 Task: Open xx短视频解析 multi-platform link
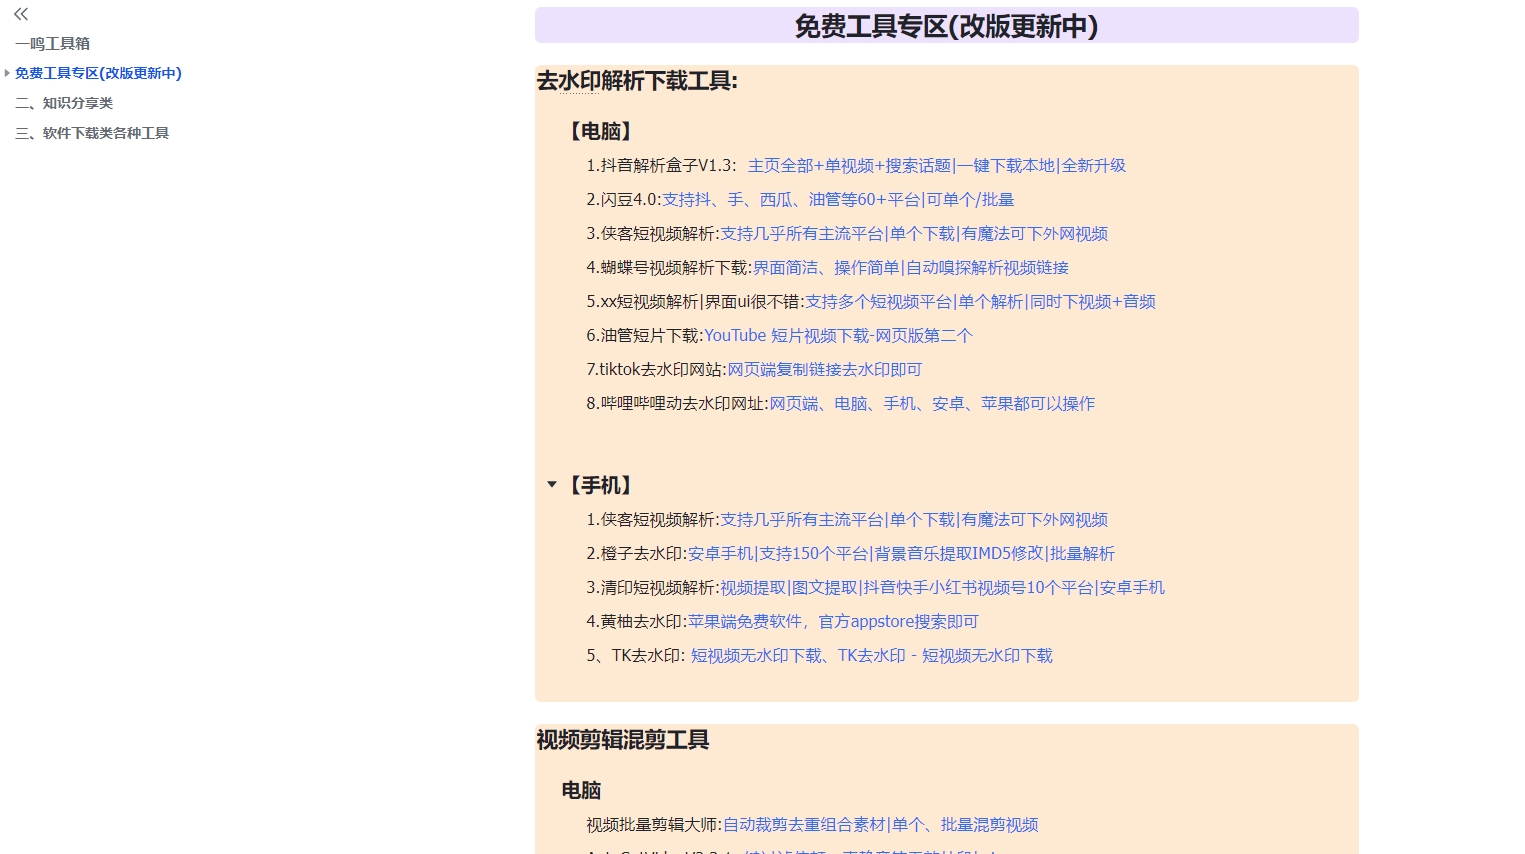tap(979, 302)
